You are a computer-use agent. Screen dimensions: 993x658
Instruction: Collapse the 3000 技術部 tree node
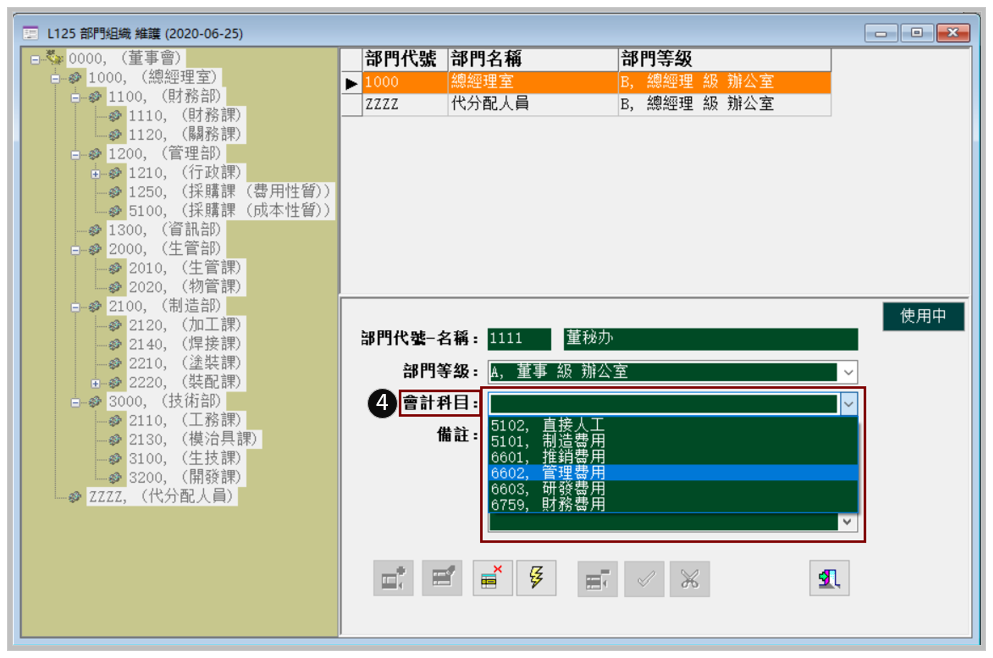[x=75, y=402]
